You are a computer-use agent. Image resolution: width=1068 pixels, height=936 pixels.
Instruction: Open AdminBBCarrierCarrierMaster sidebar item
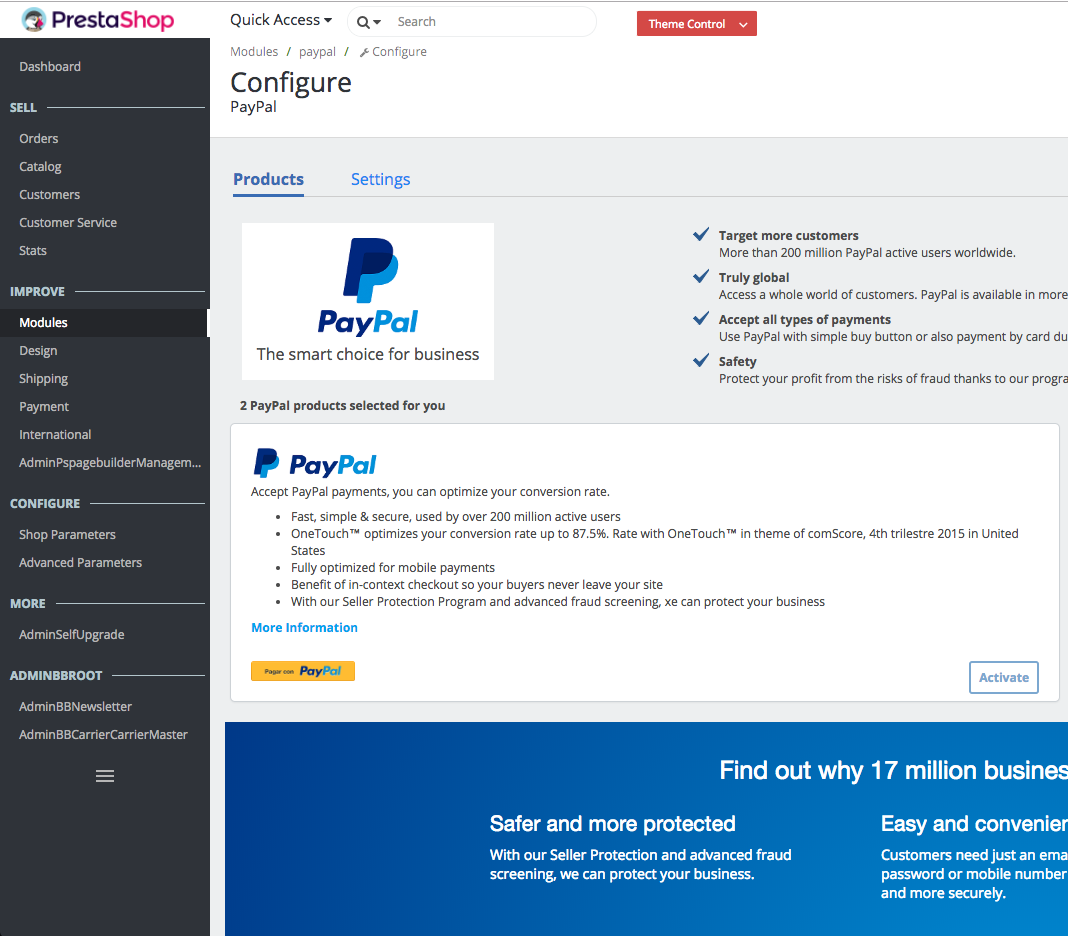104,734
